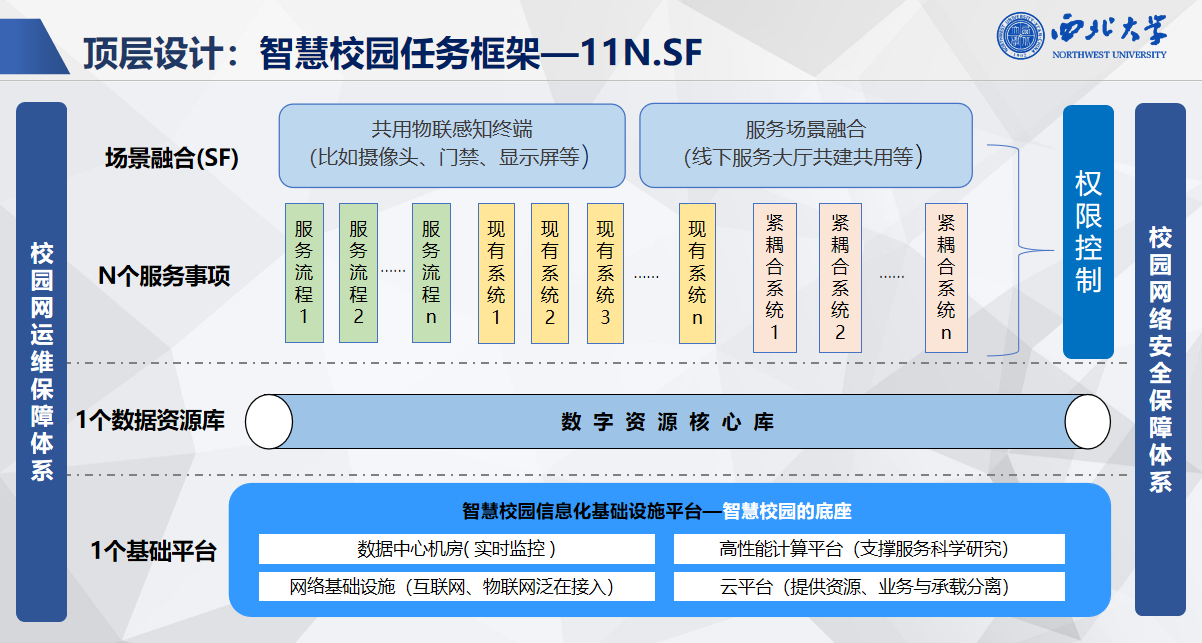The image size is (1202, 643).
Task: Select the 共用物联感知终端 rounded box
Action: [x=452, y=145]
